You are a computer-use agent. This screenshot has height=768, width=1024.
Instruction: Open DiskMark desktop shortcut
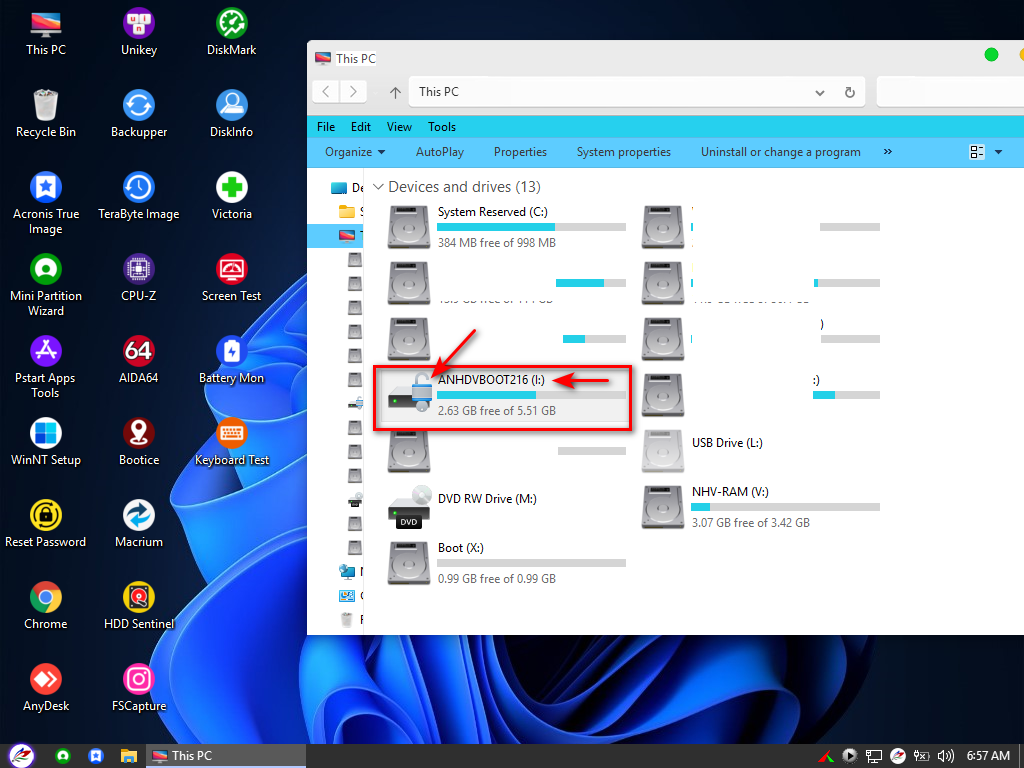point(231,33)
